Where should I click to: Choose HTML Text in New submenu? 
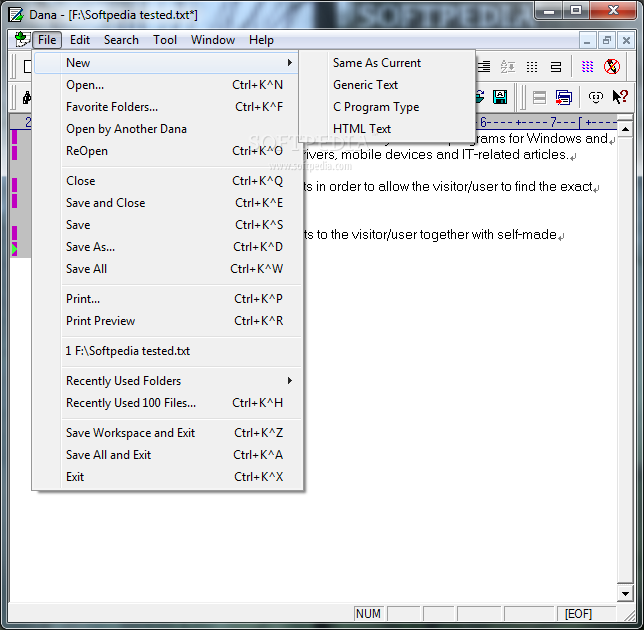pos(387,129)
